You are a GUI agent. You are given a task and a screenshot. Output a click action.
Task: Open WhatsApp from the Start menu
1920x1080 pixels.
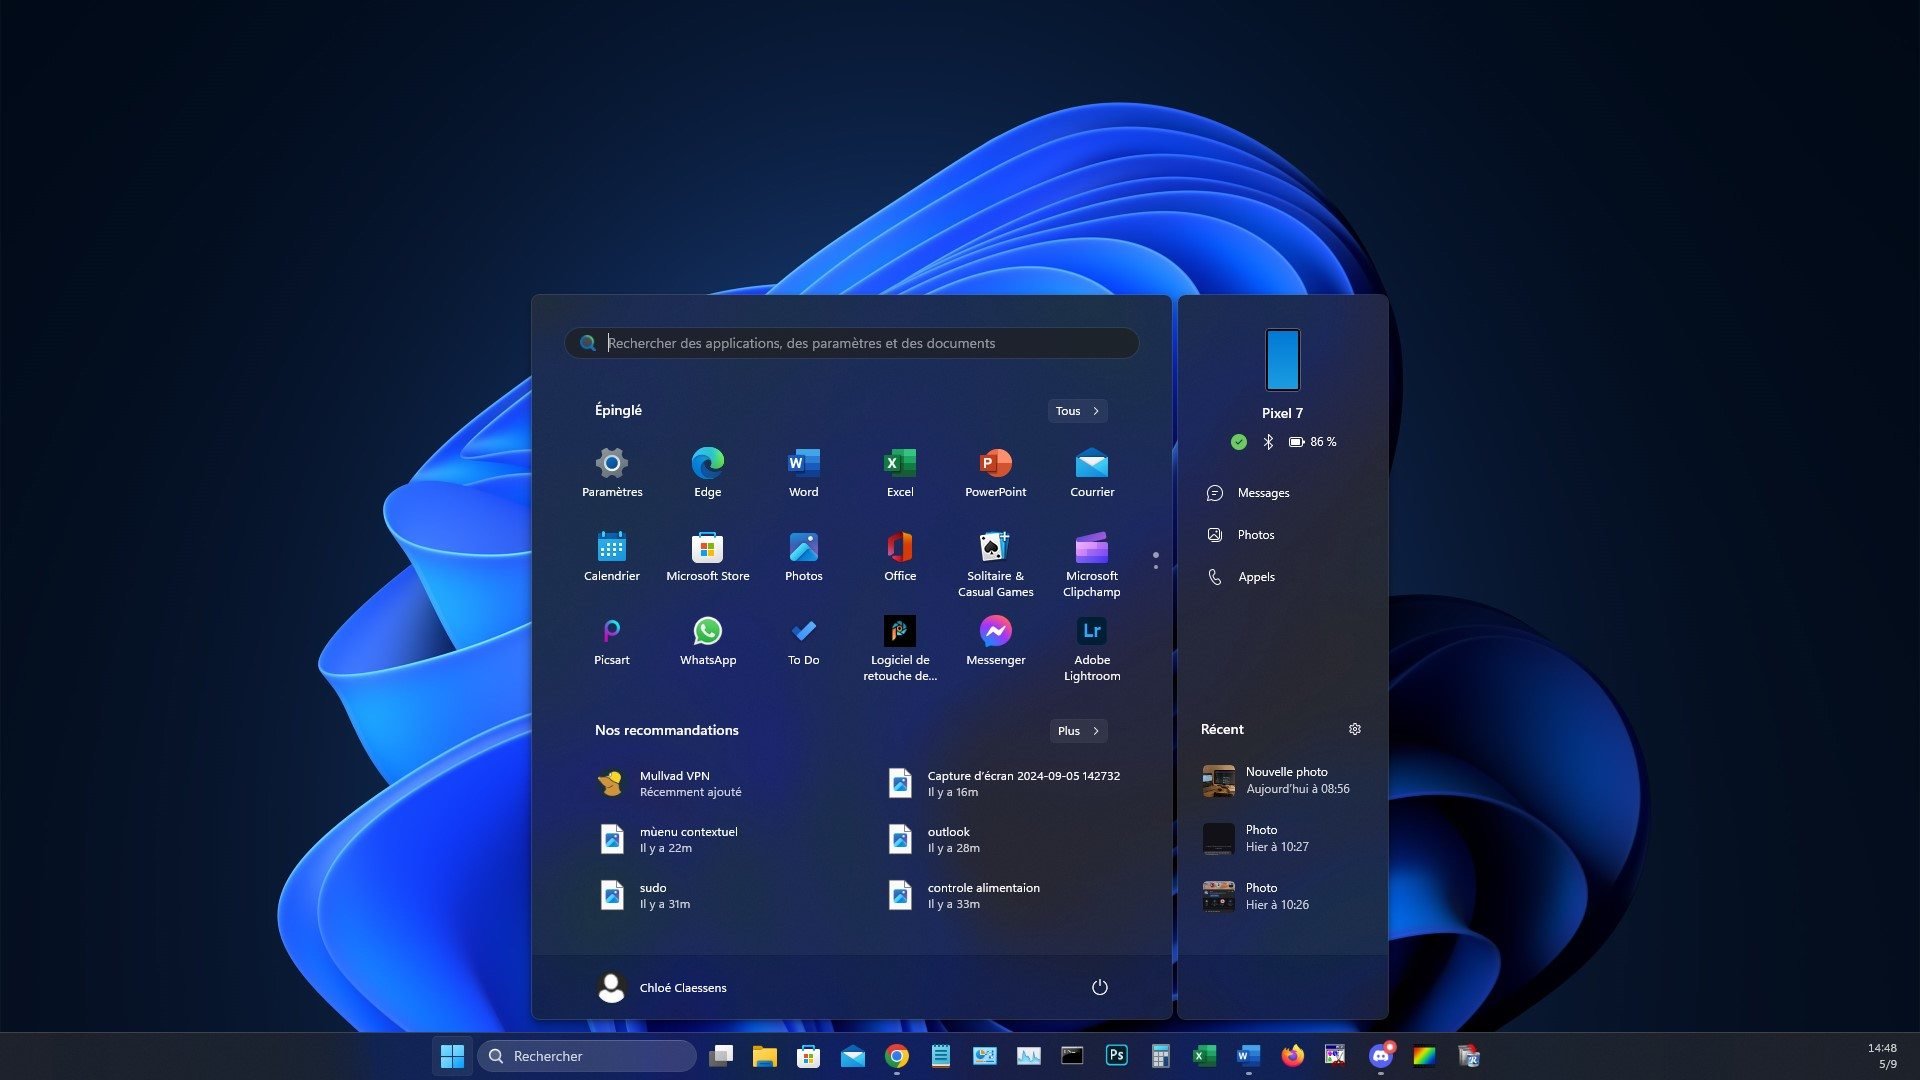(707, 631)
